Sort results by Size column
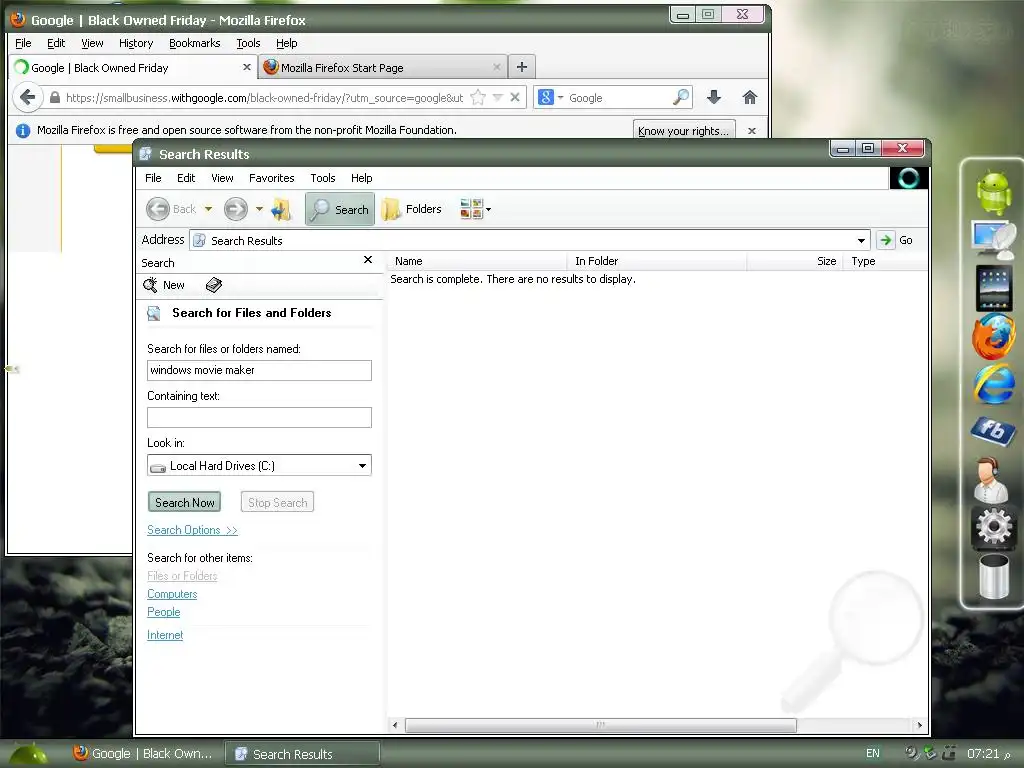The image size is (1024, 768). coord(795,261)
